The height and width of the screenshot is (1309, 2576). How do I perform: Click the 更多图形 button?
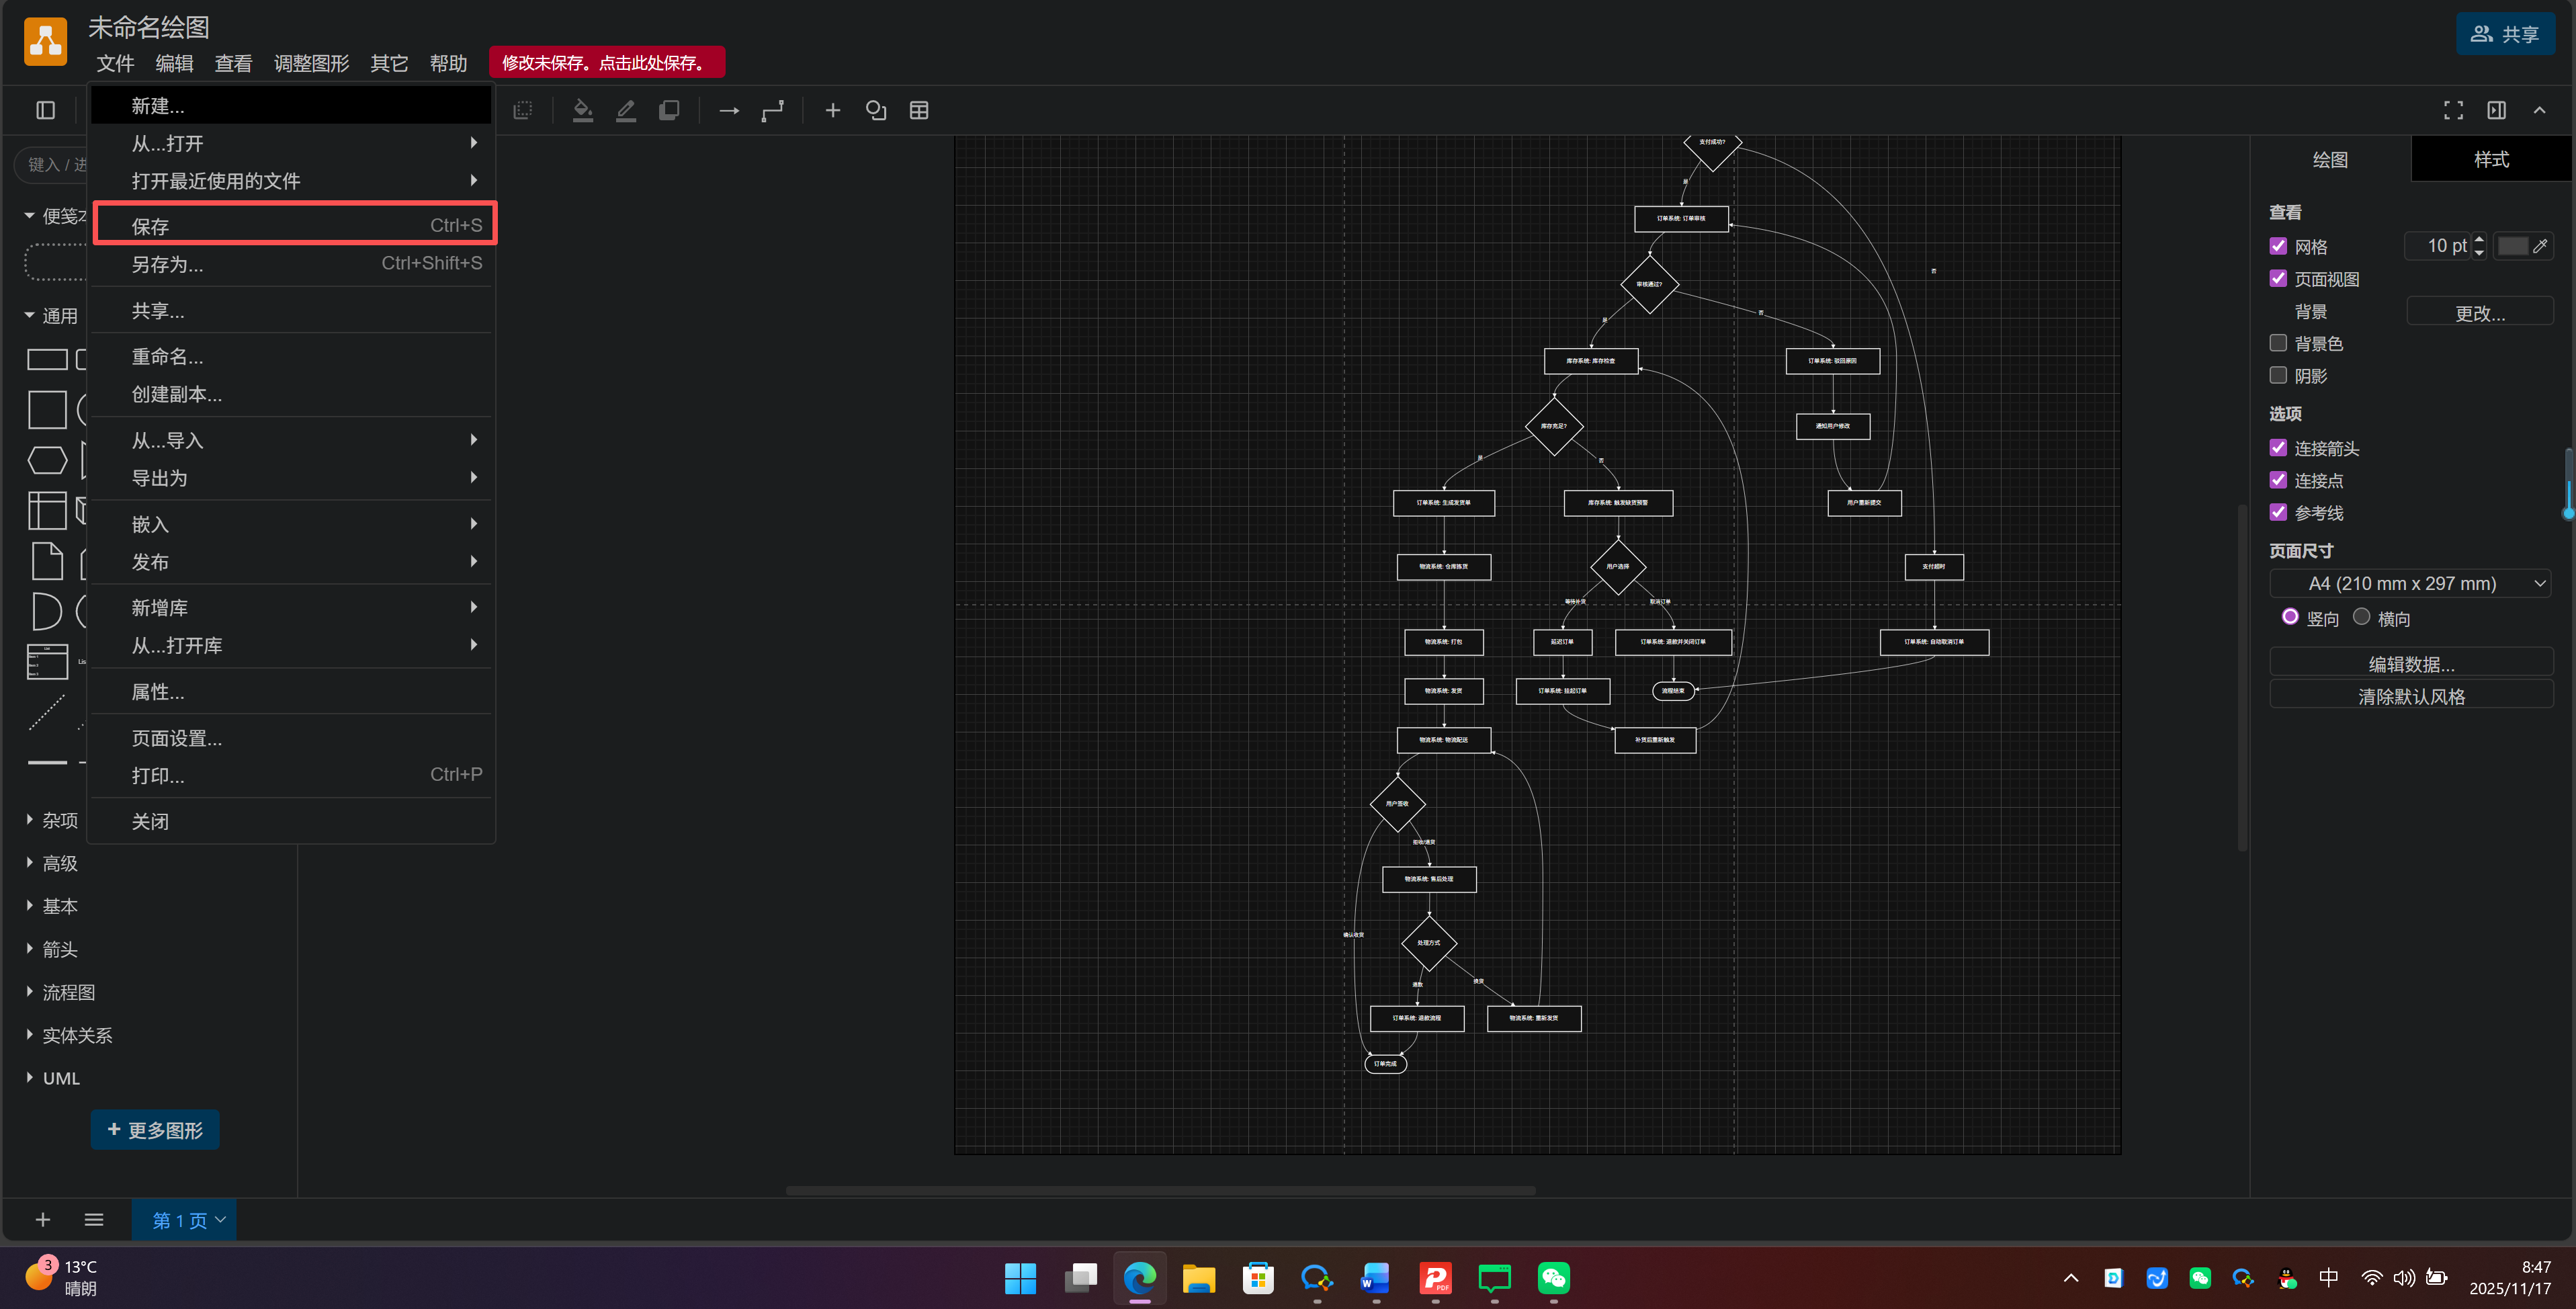[x=155, y=1130]
